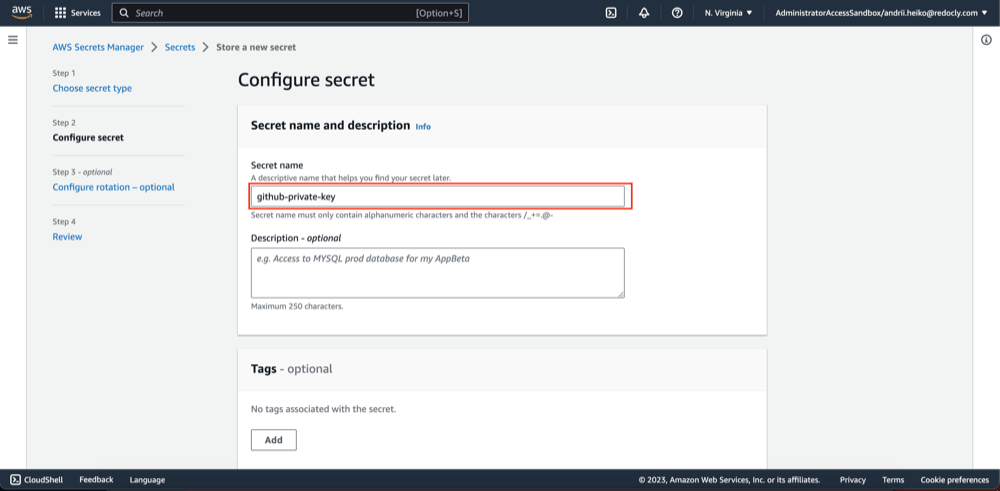The height and width of the screenshot is (491, 1000).
Task: Click the Secret name input field
Action: [438, 196]
